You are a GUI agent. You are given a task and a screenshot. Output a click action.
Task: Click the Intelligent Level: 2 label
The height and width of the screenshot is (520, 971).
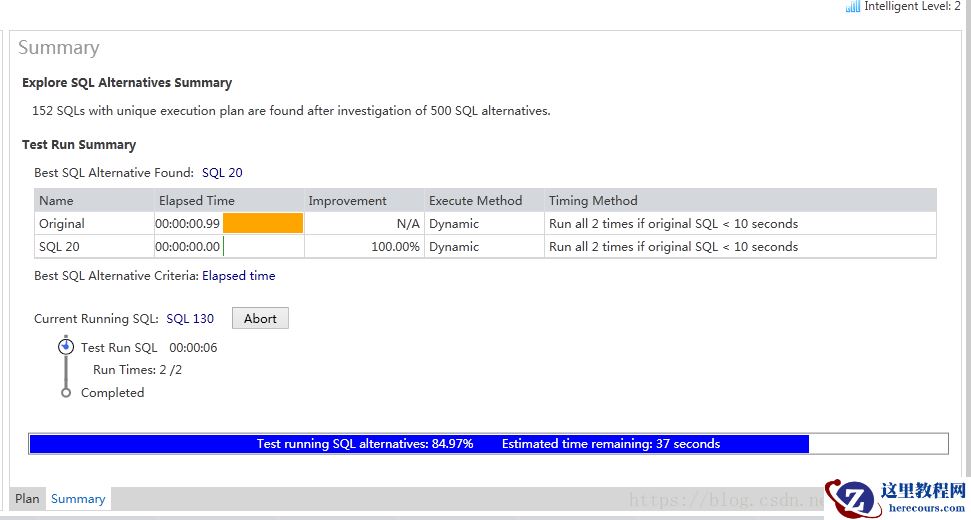(912, 6)
